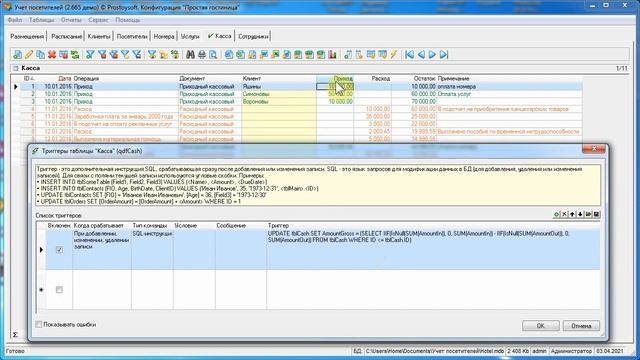Click the SQL-инструкция command type cell
This screenshot has height=360, width=640.
click(x=152, y=249)
